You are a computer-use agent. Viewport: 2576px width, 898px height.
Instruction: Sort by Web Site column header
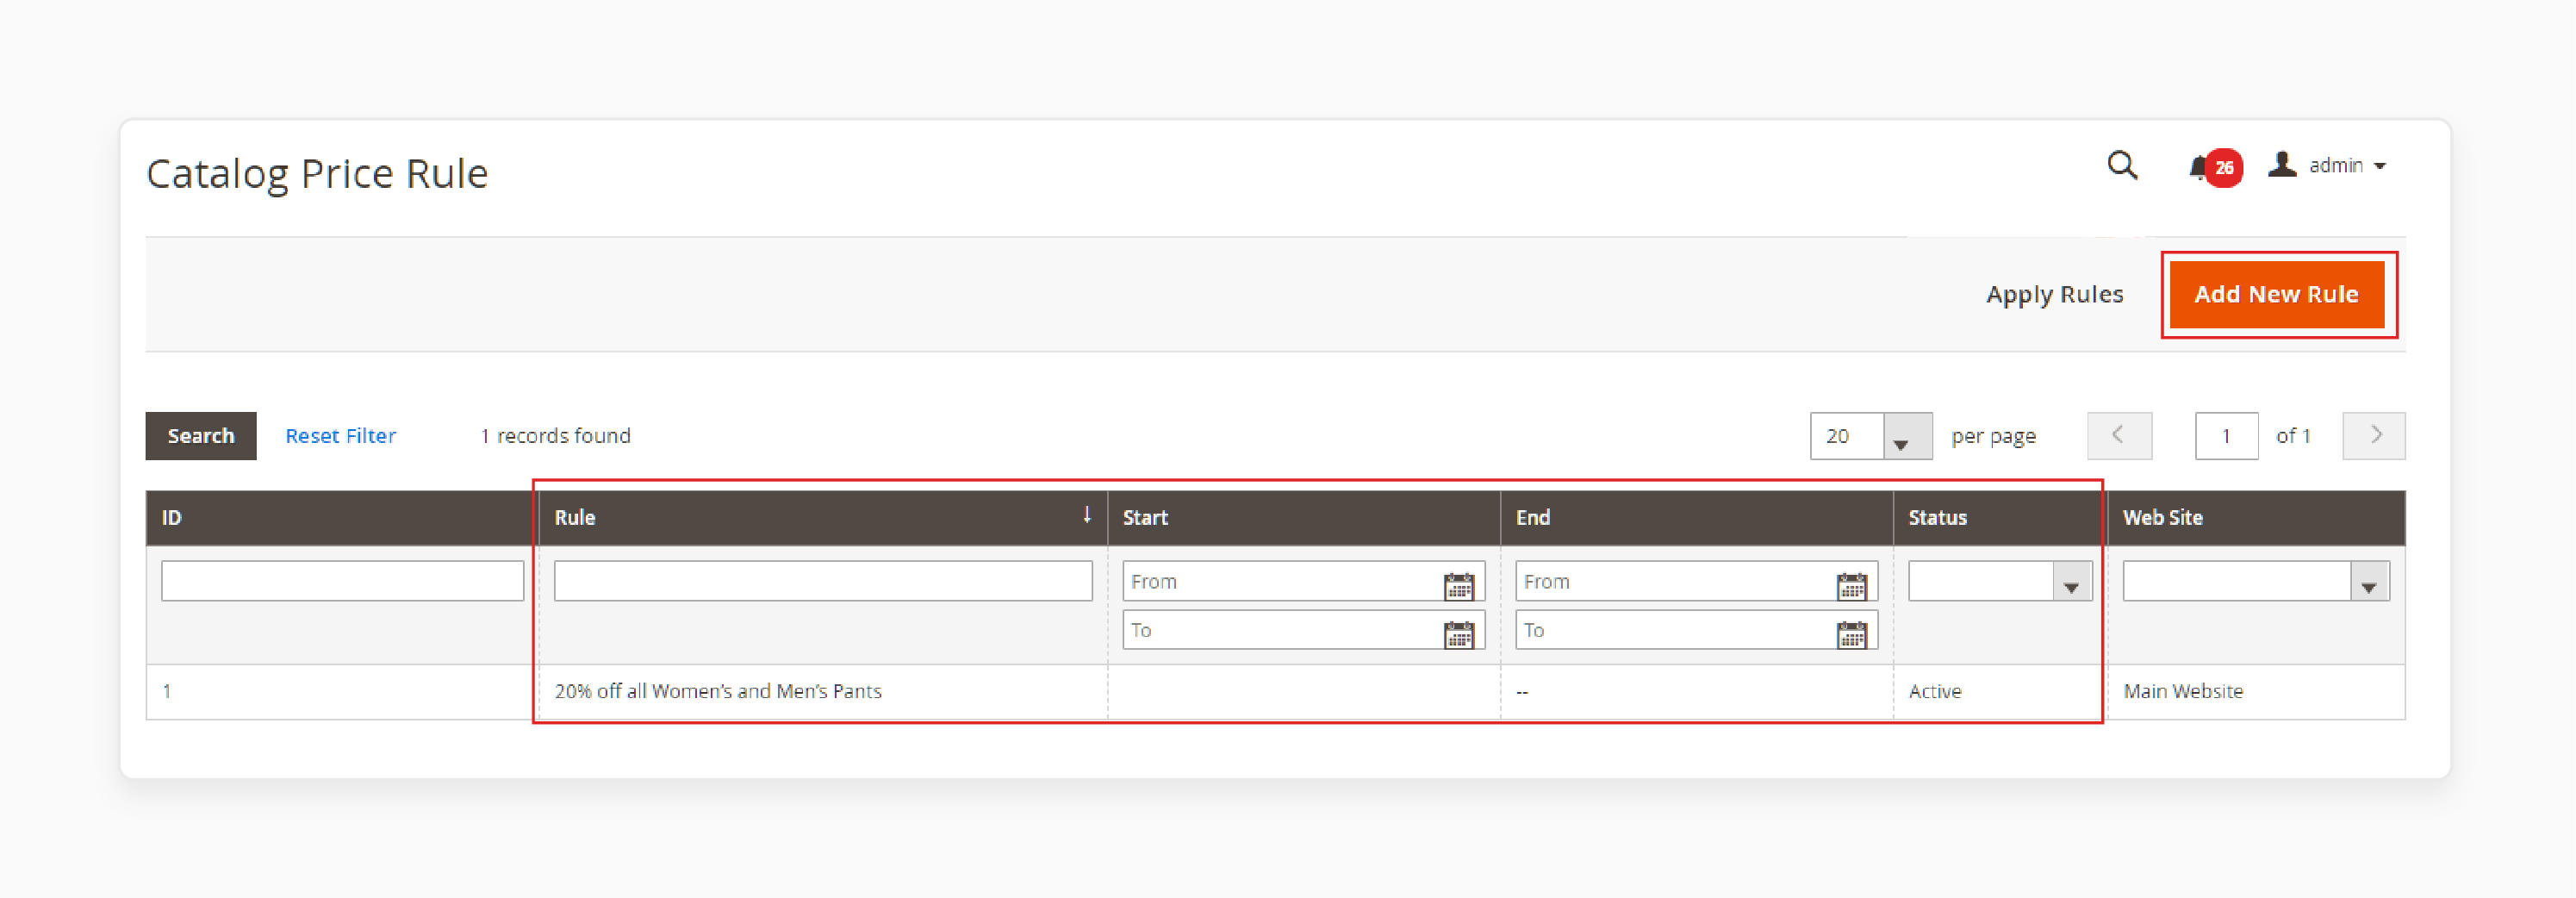(x=2257, y=518)
